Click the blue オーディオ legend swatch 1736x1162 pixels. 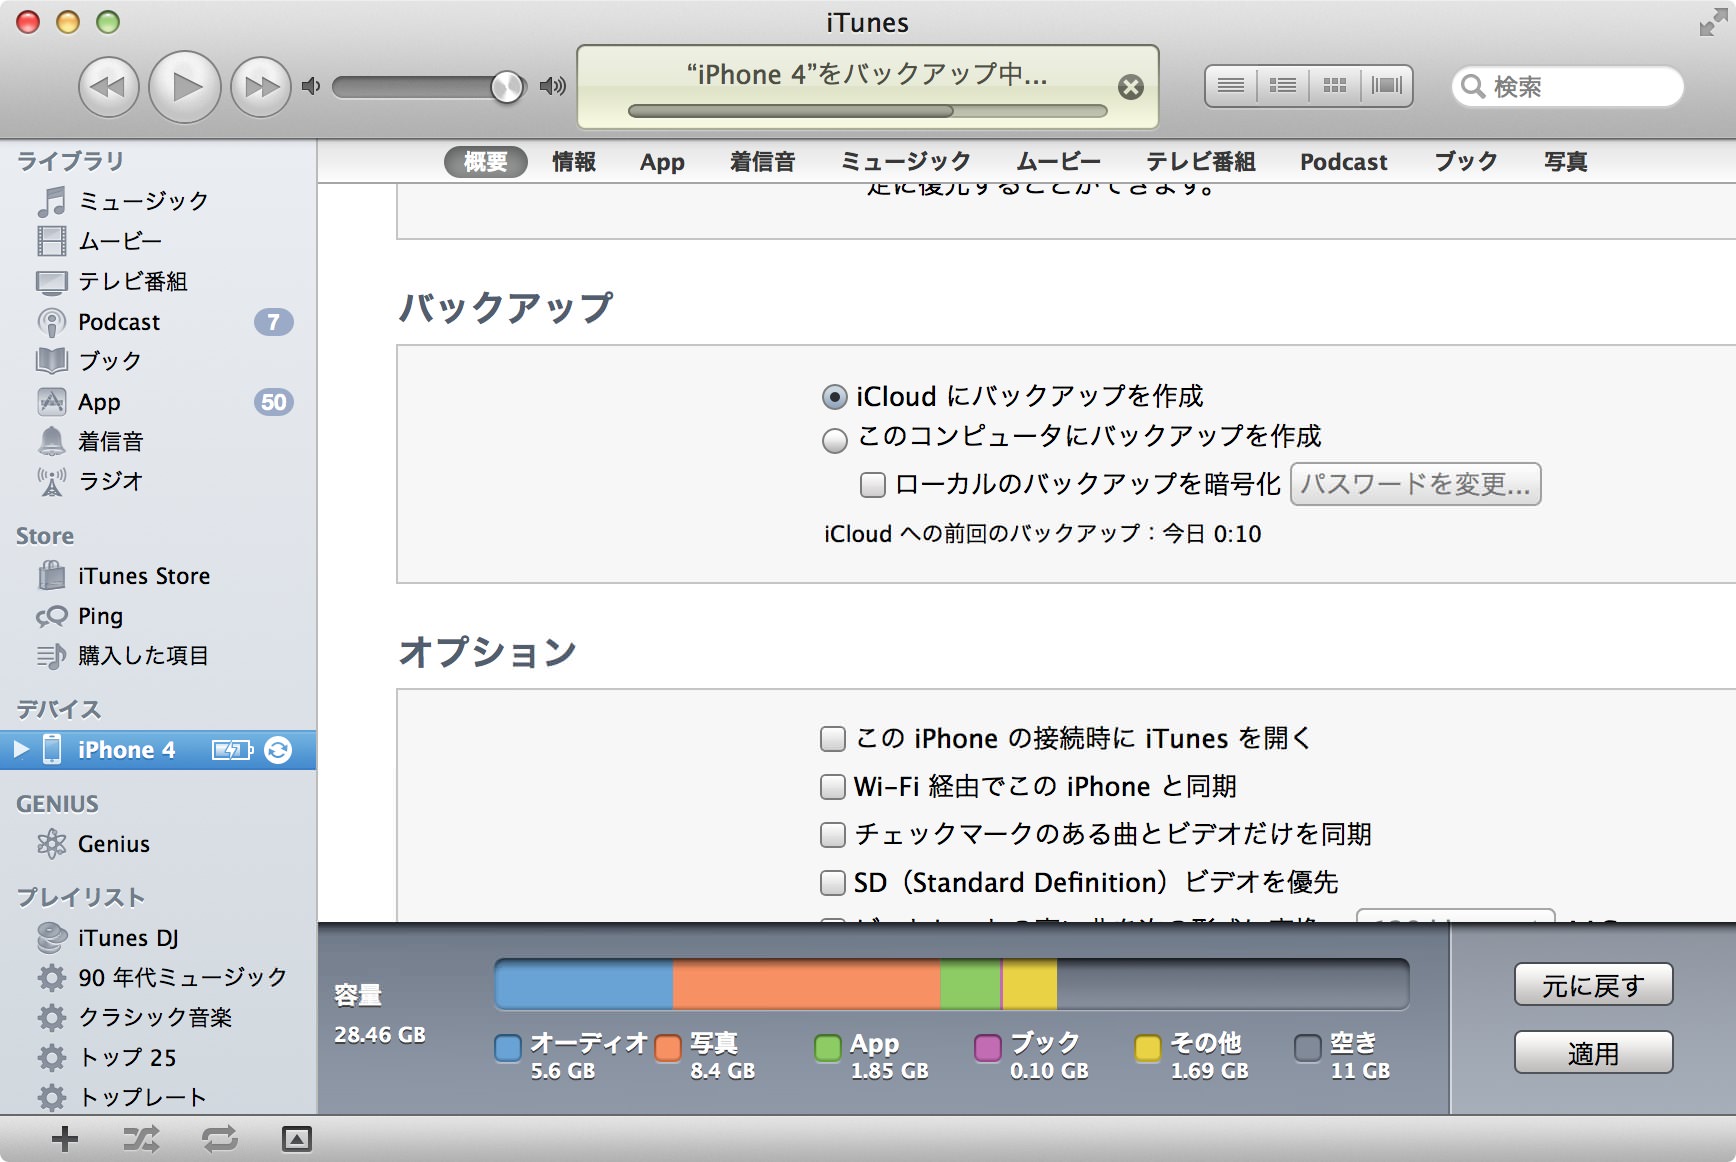(x=508, y=1047)
